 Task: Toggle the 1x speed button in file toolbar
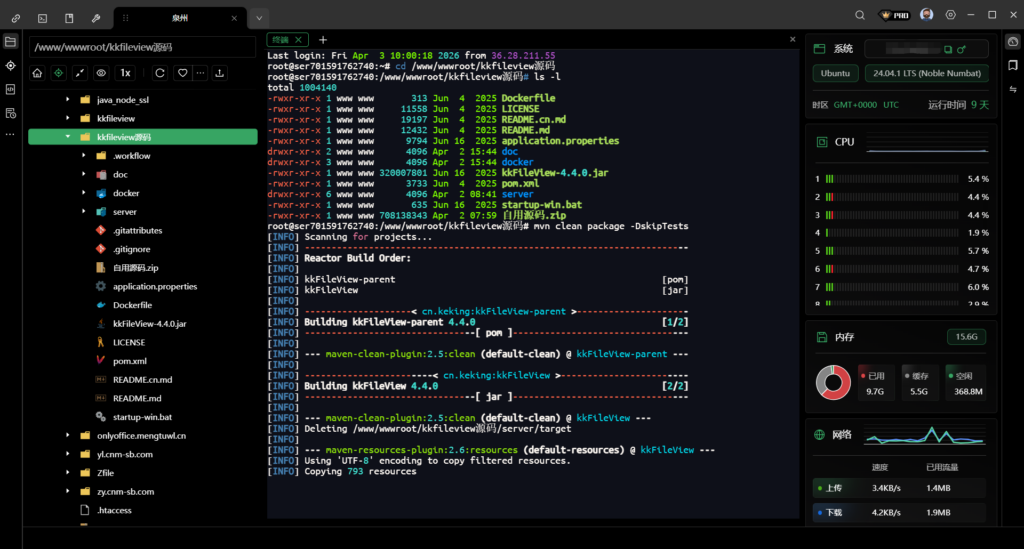pyautogui.click(x=125, y=73)
